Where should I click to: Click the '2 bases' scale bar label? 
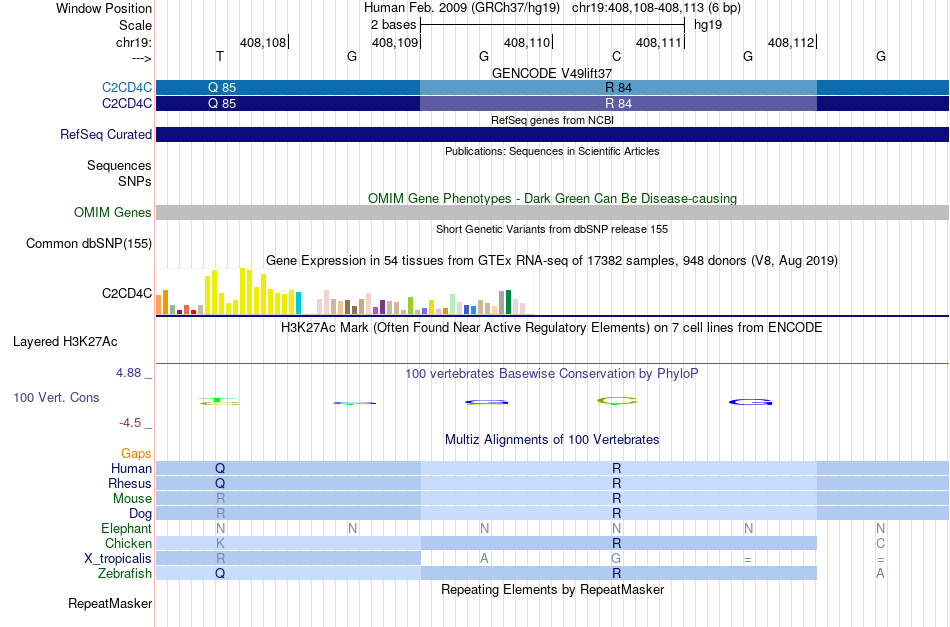point(394,25)
